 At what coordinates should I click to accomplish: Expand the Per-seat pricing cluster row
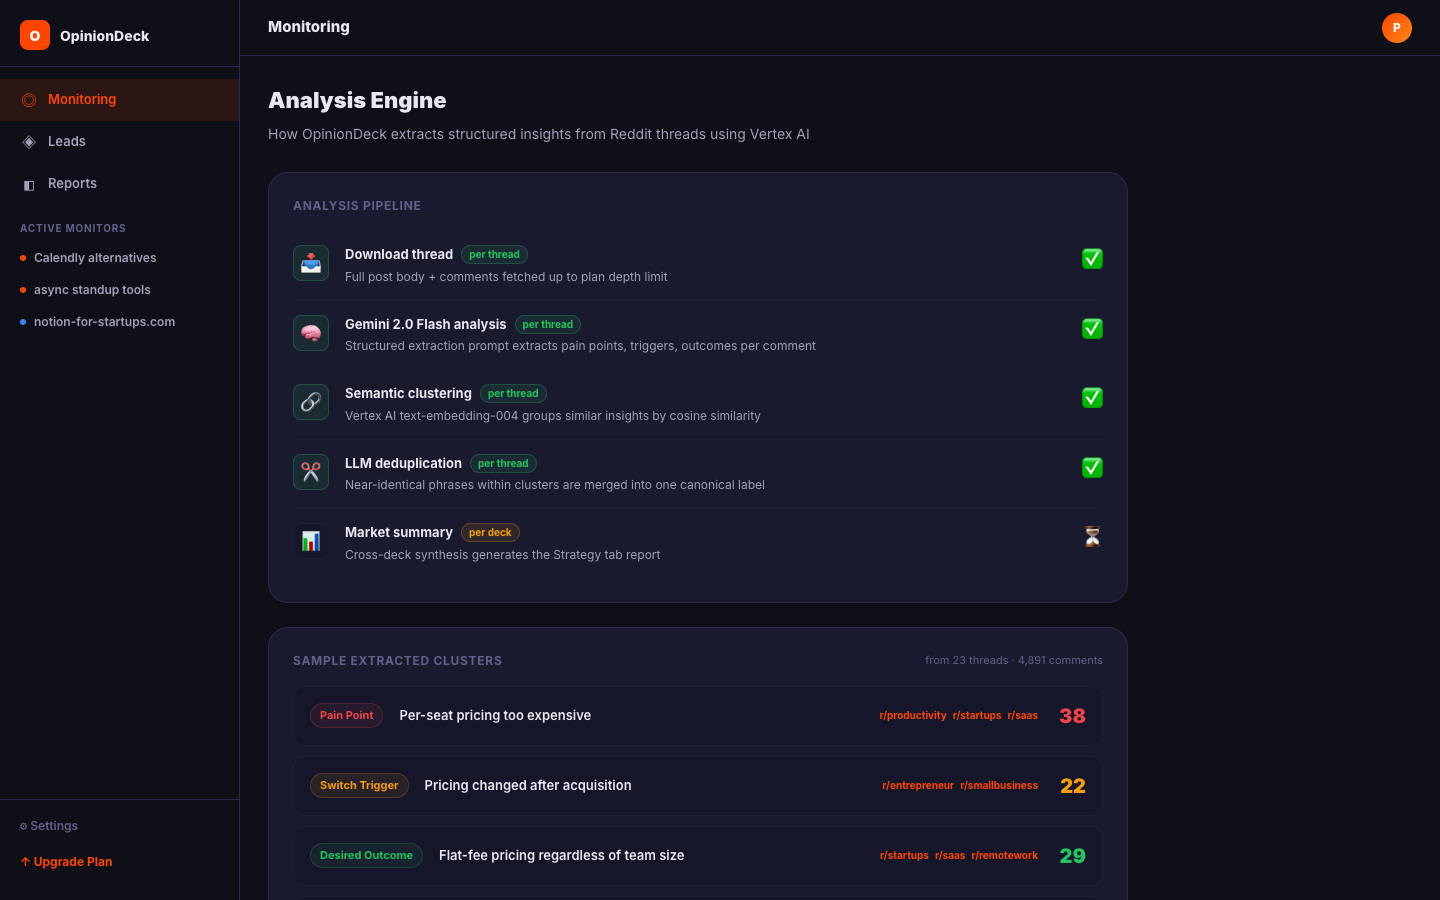697,715
